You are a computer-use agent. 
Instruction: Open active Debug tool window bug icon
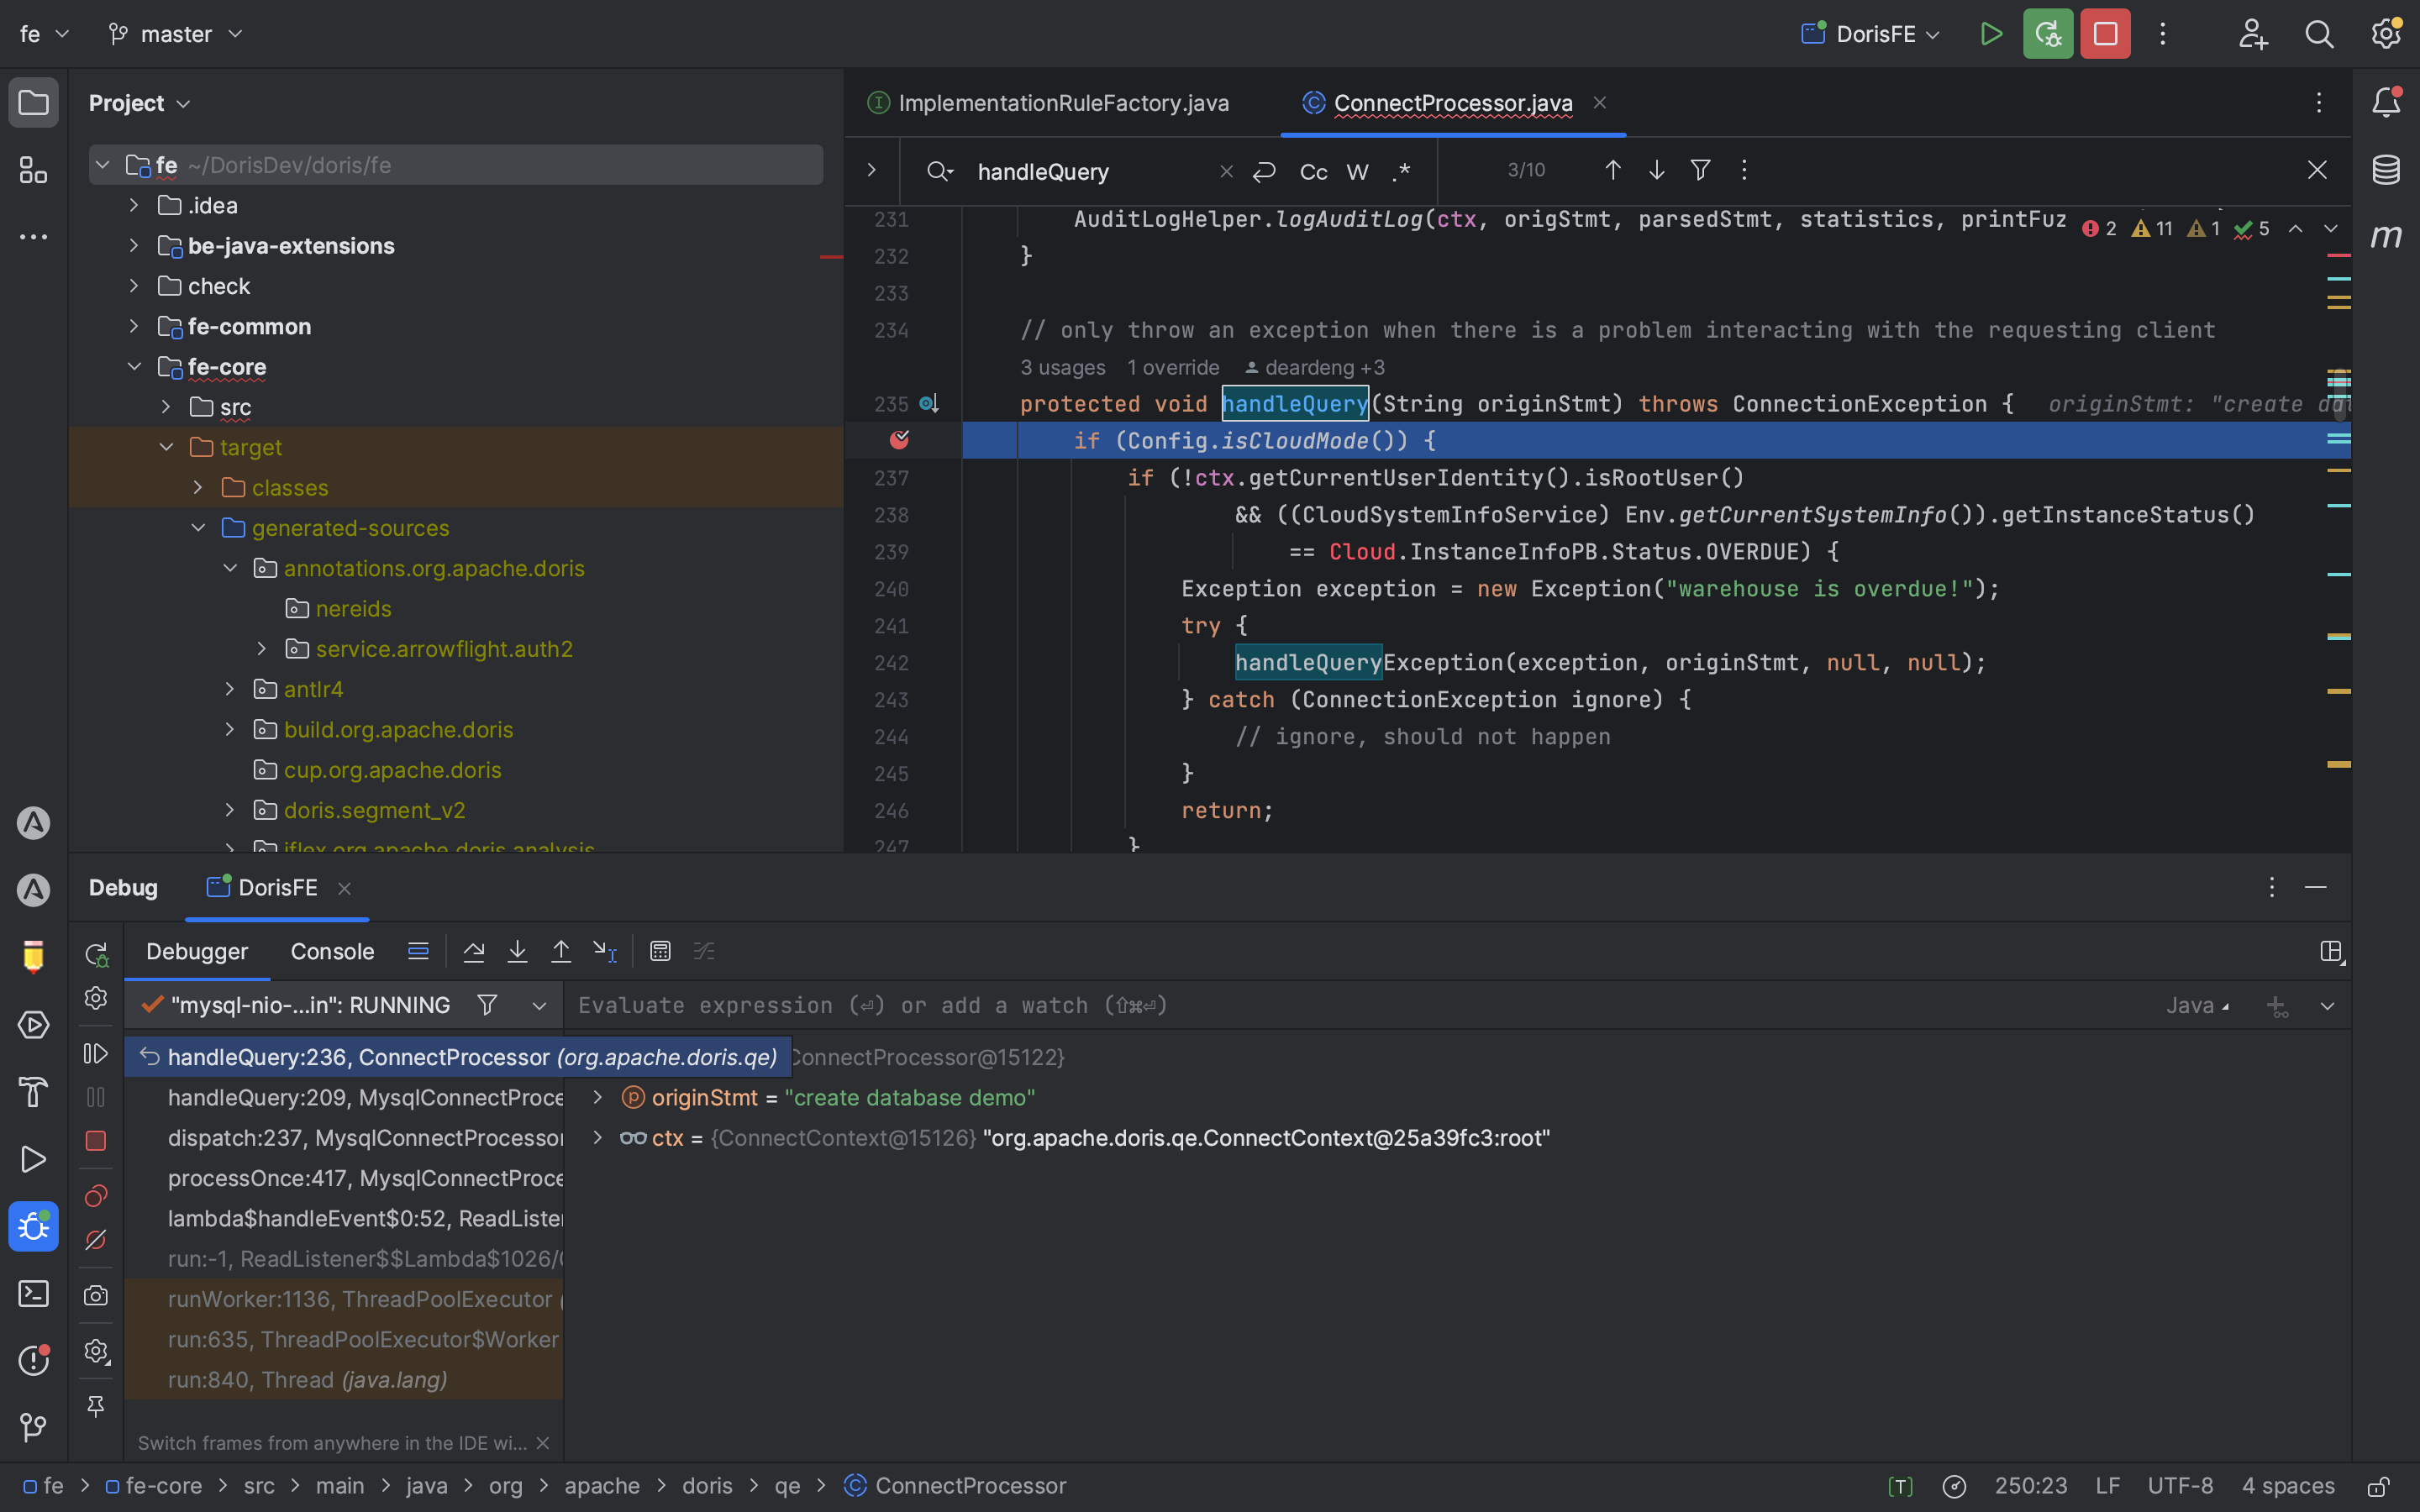(33, 1226)
